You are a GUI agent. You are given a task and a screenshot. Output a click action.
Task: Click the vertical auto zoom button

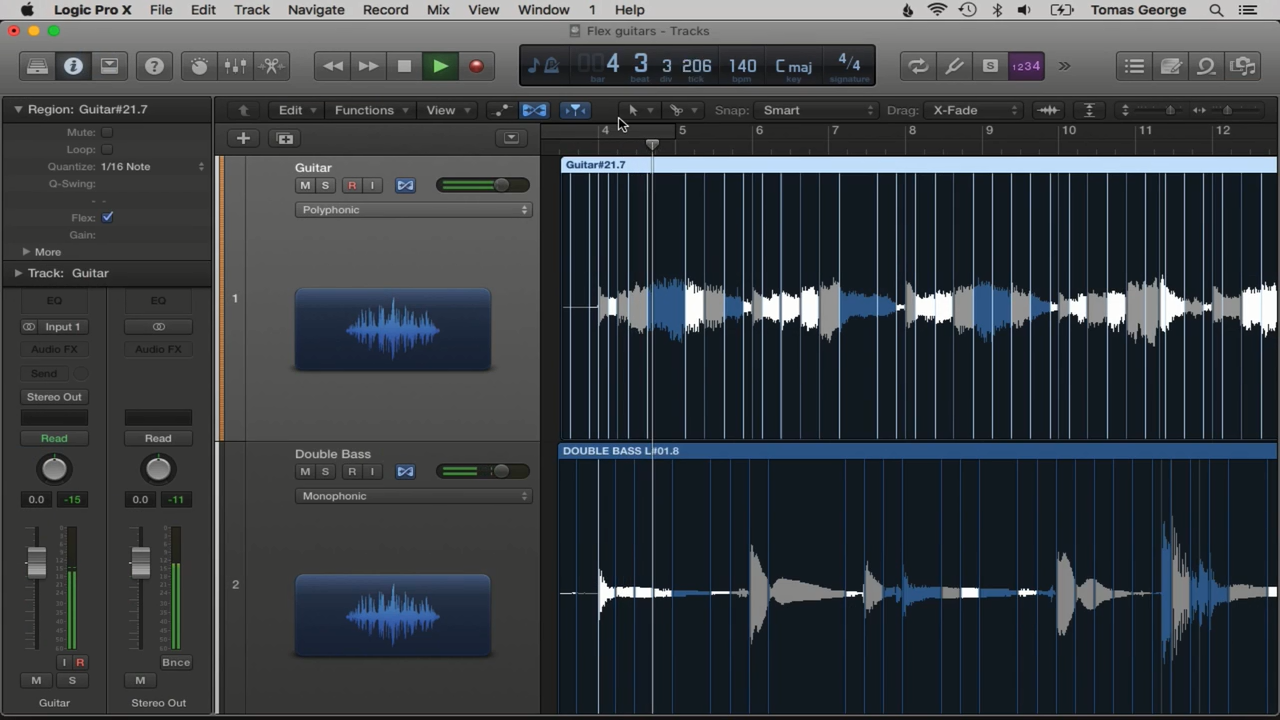pyautogui.click(x=1089, y=110)
